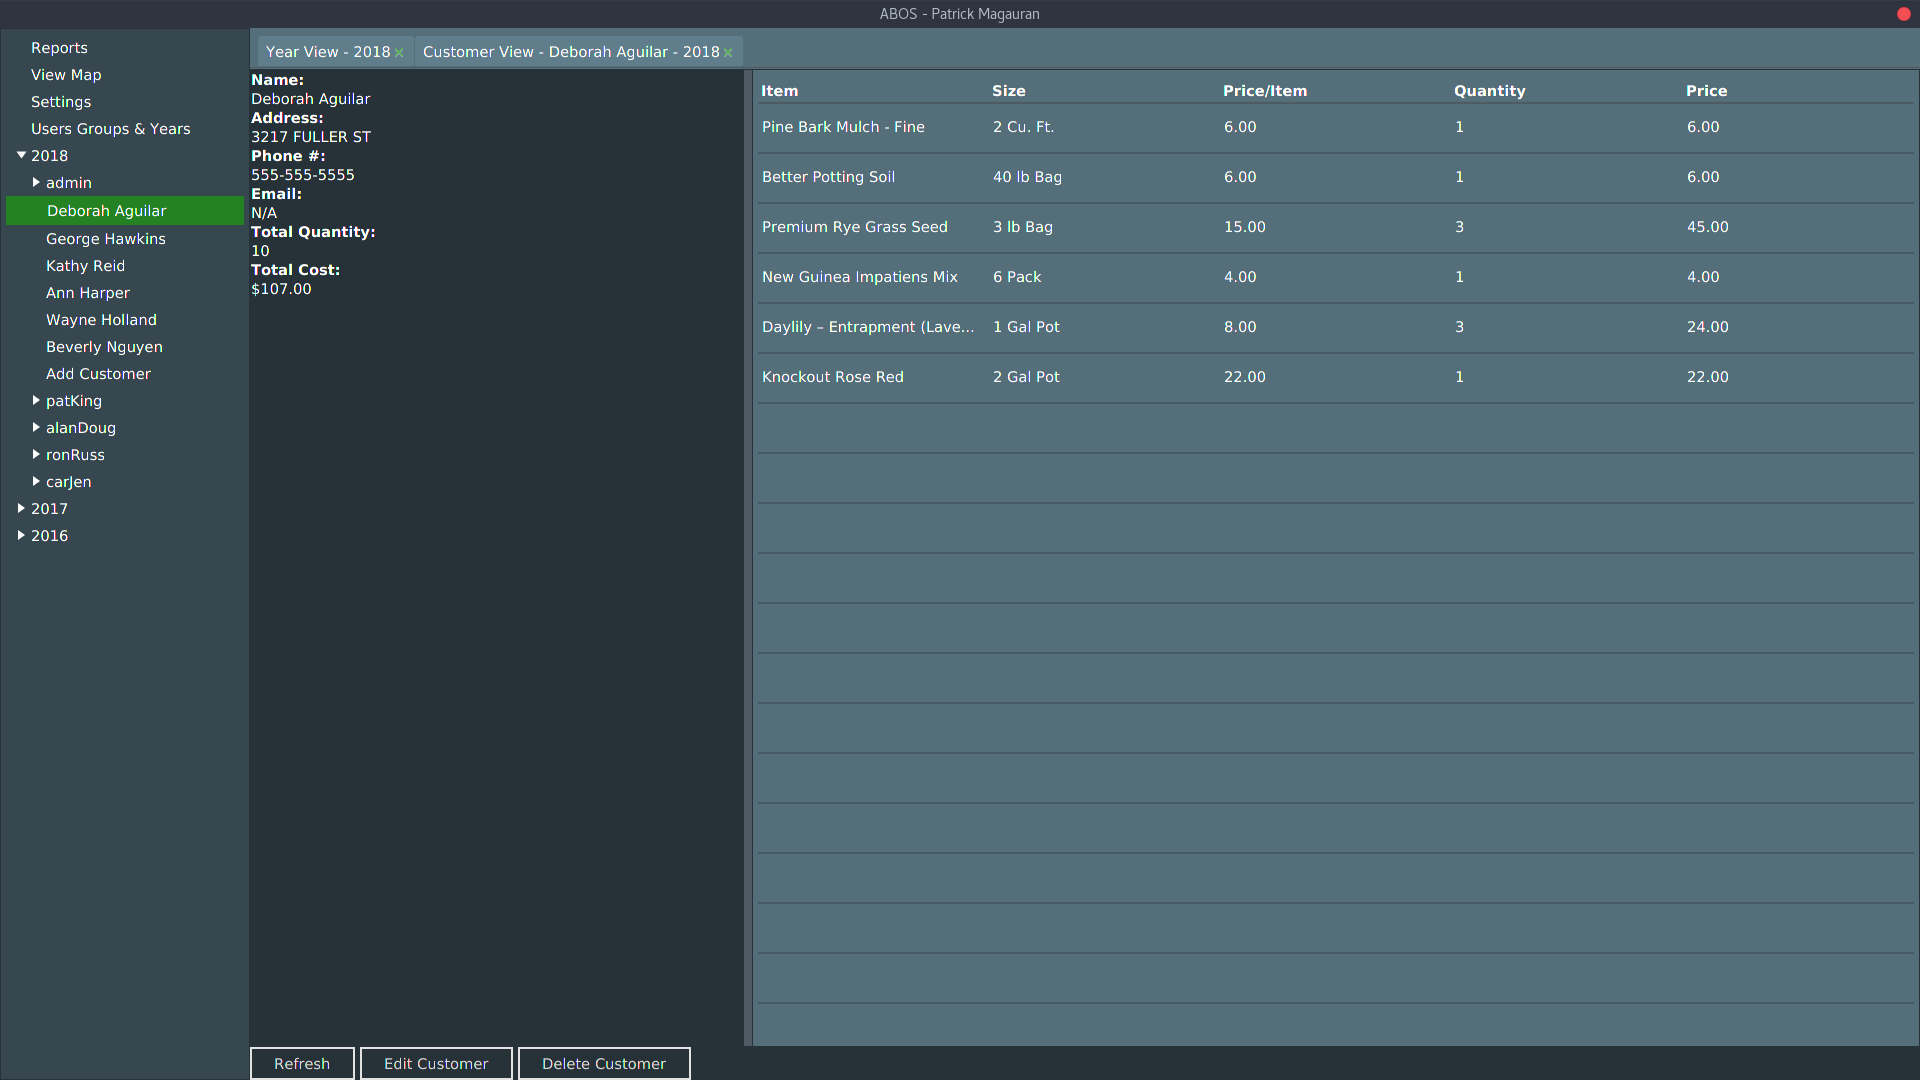Screen dimensions: 1920x1080
Task: Select George Hawkins customer
Action: [x=105, y=237]
